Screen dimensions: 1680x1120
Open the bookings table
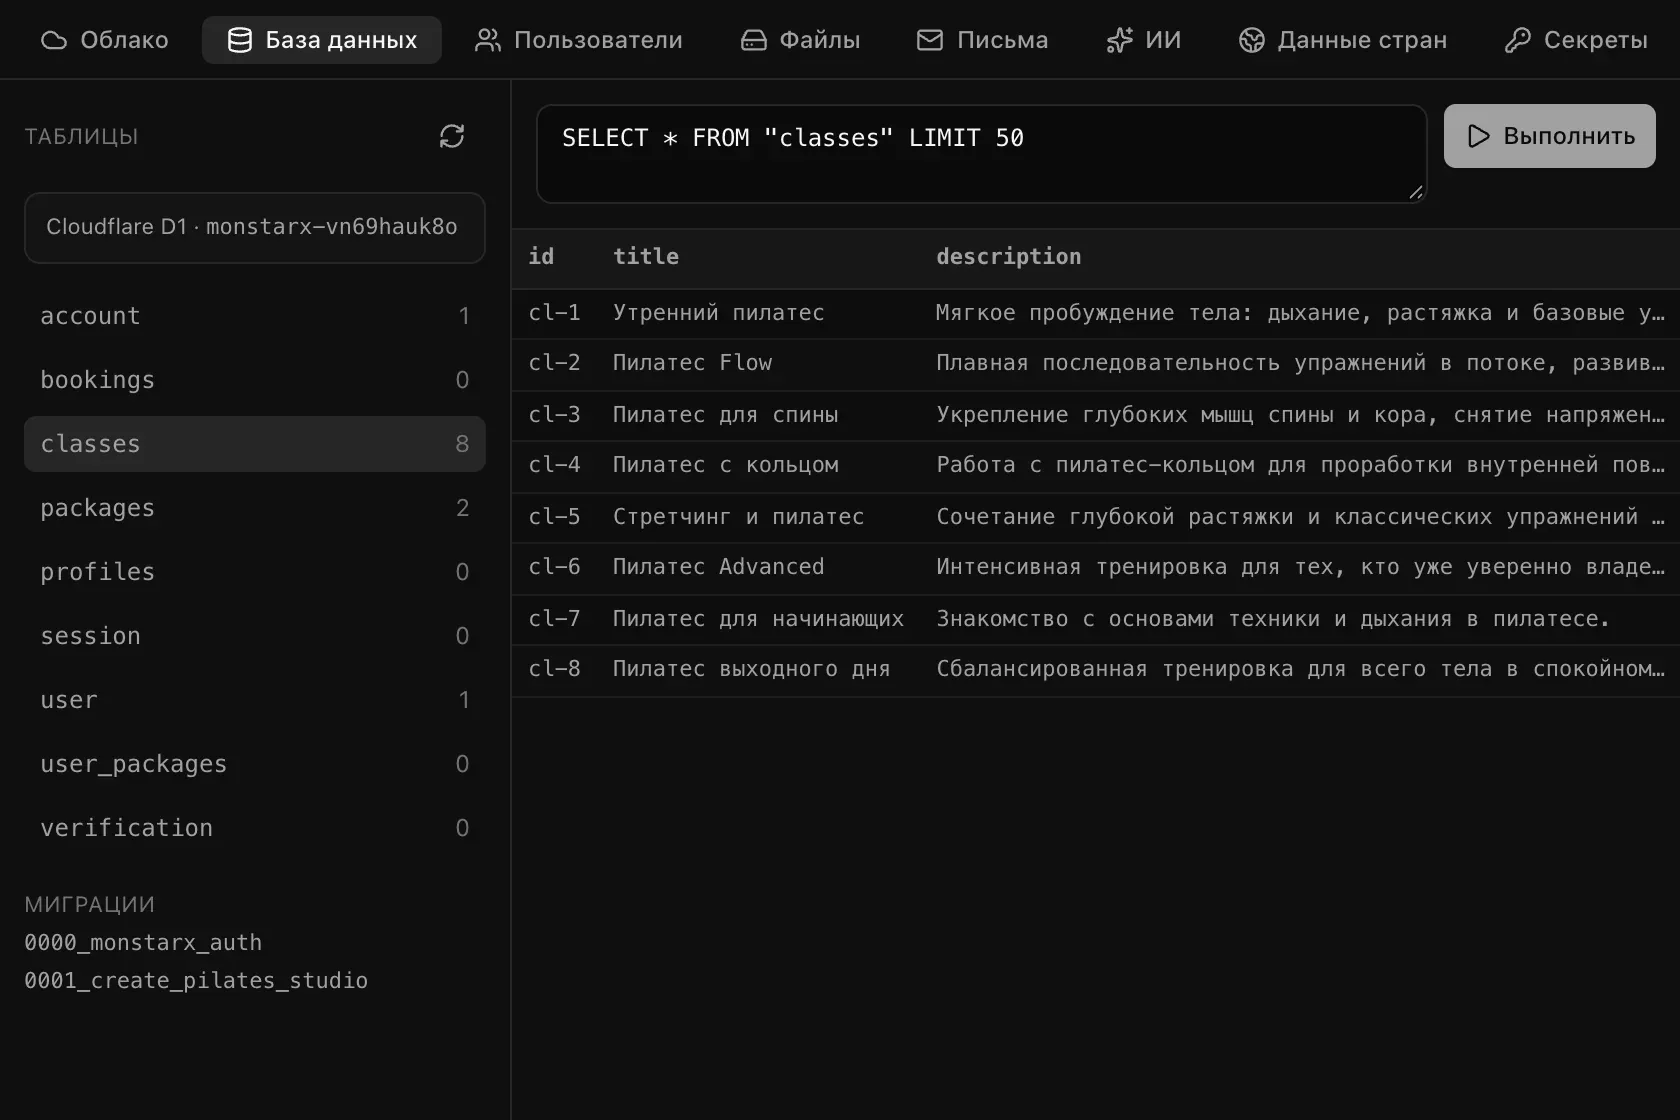(255, 380)
